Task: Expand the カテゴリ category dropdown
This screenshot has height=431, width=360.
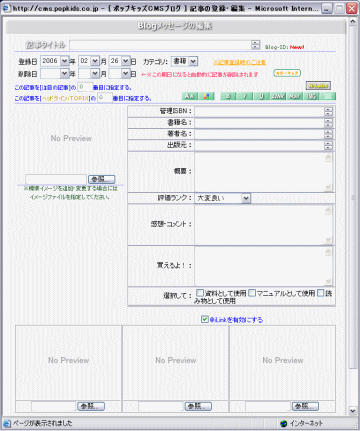Action: pyautogui.click(x=184, y=61)
